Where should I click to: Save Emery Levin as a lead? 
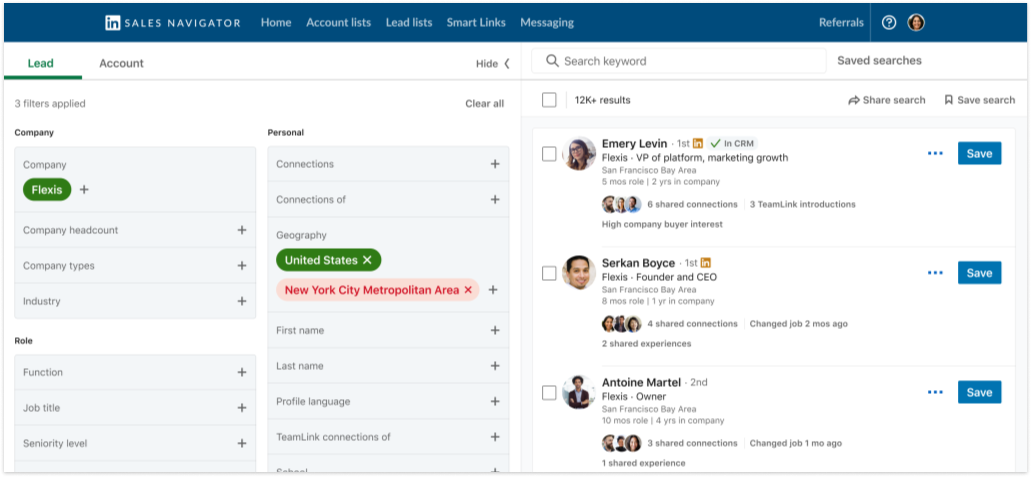point(979,153)
